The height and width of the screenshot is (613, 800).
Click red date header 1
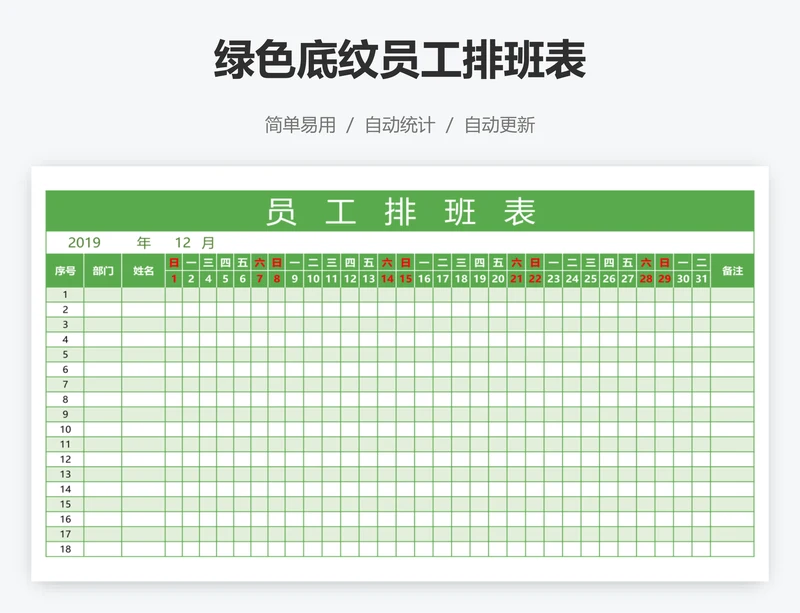click(174, 279)
